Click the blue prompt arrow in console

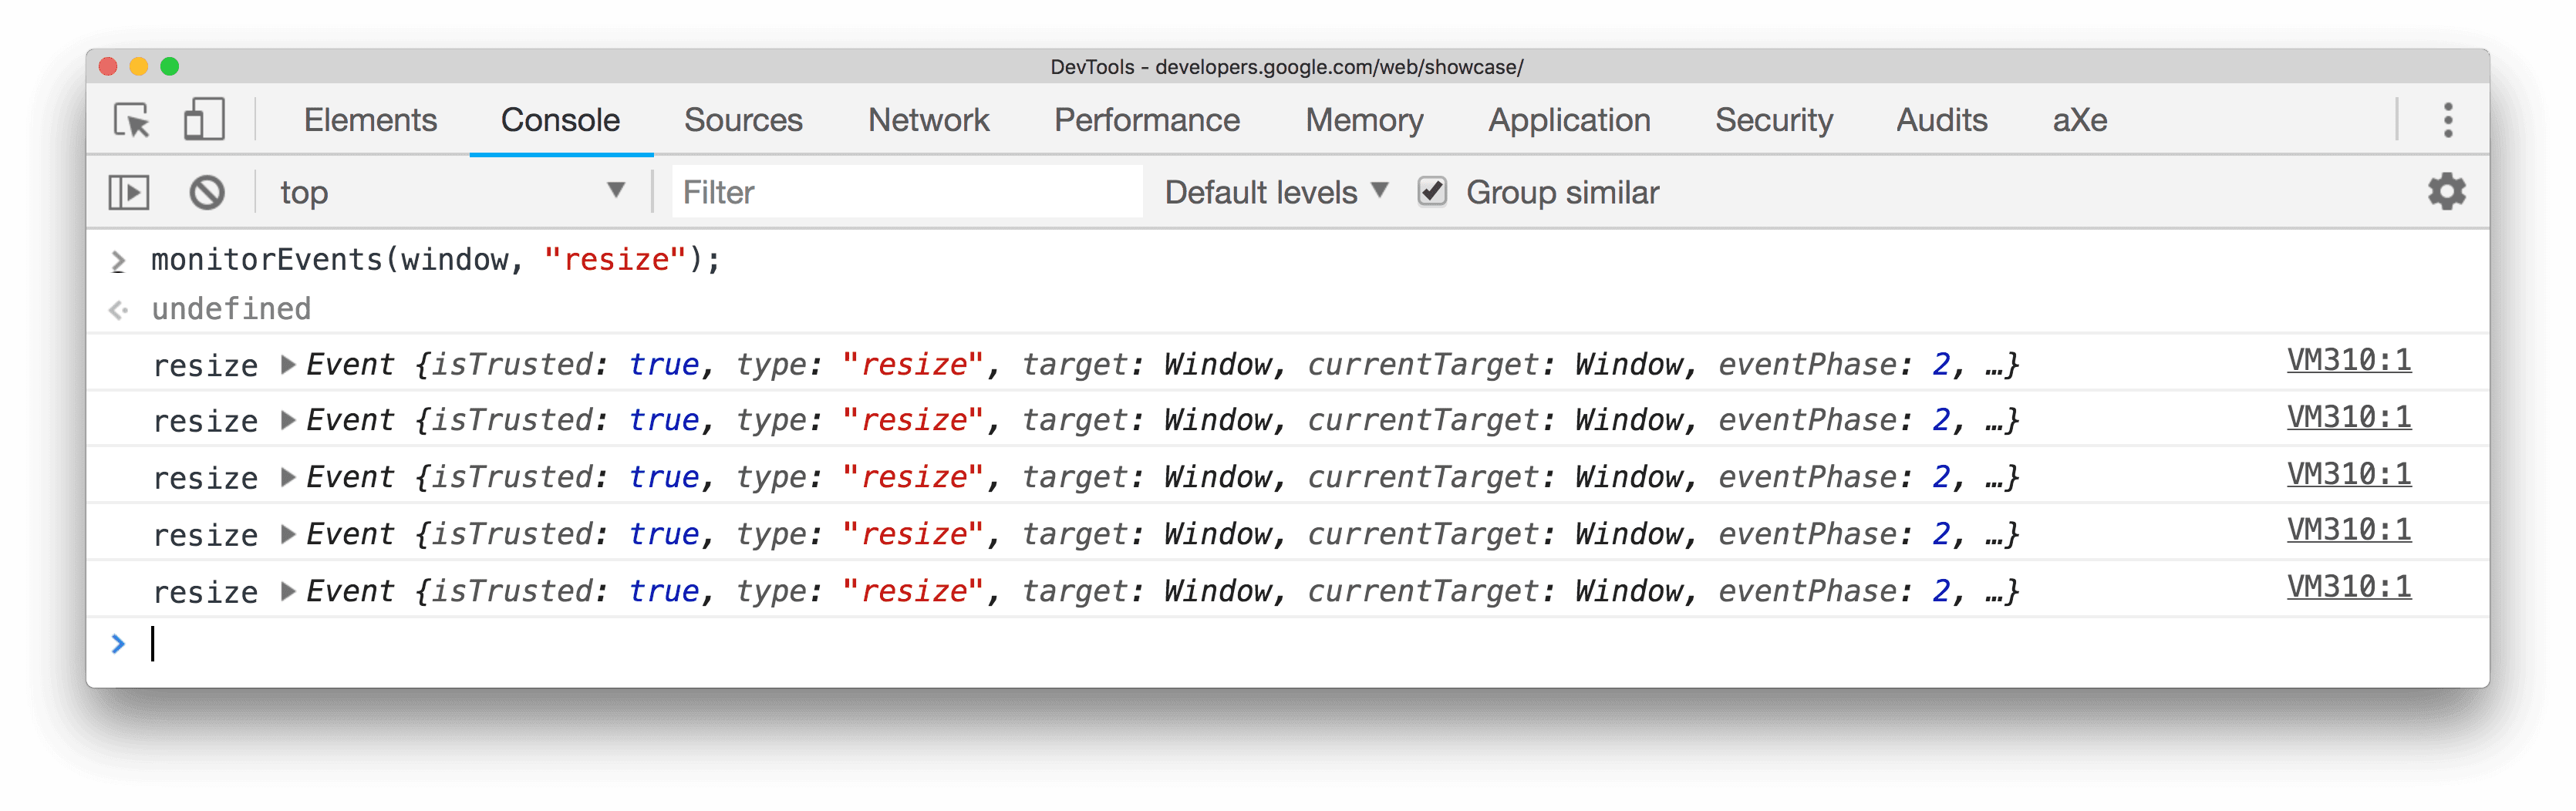[120, 643]
